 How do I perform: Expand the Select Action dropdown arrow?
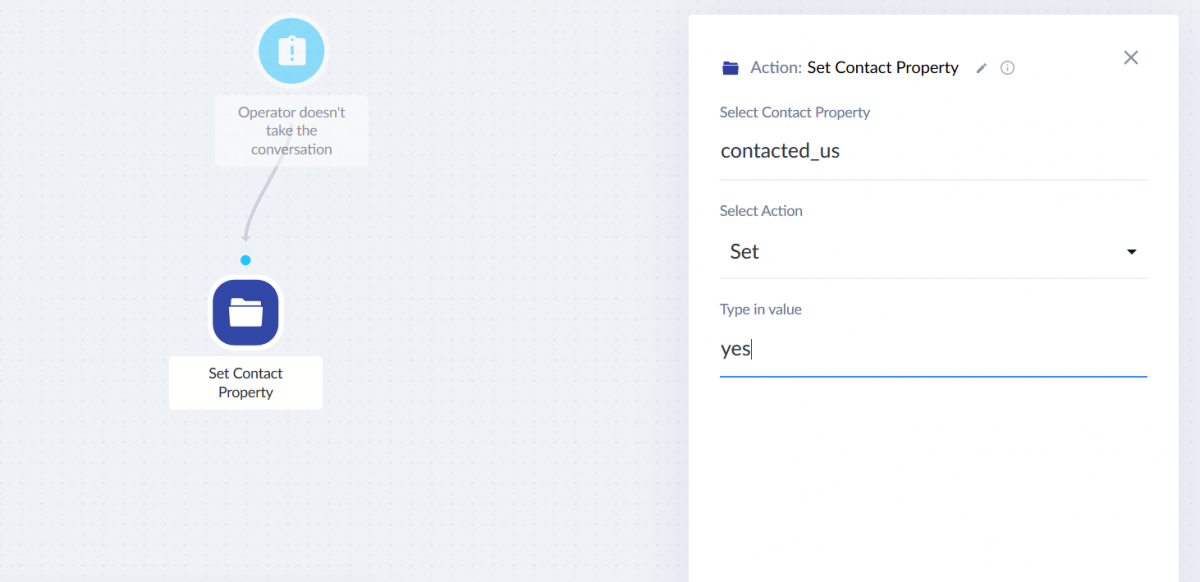(1132, 252)
